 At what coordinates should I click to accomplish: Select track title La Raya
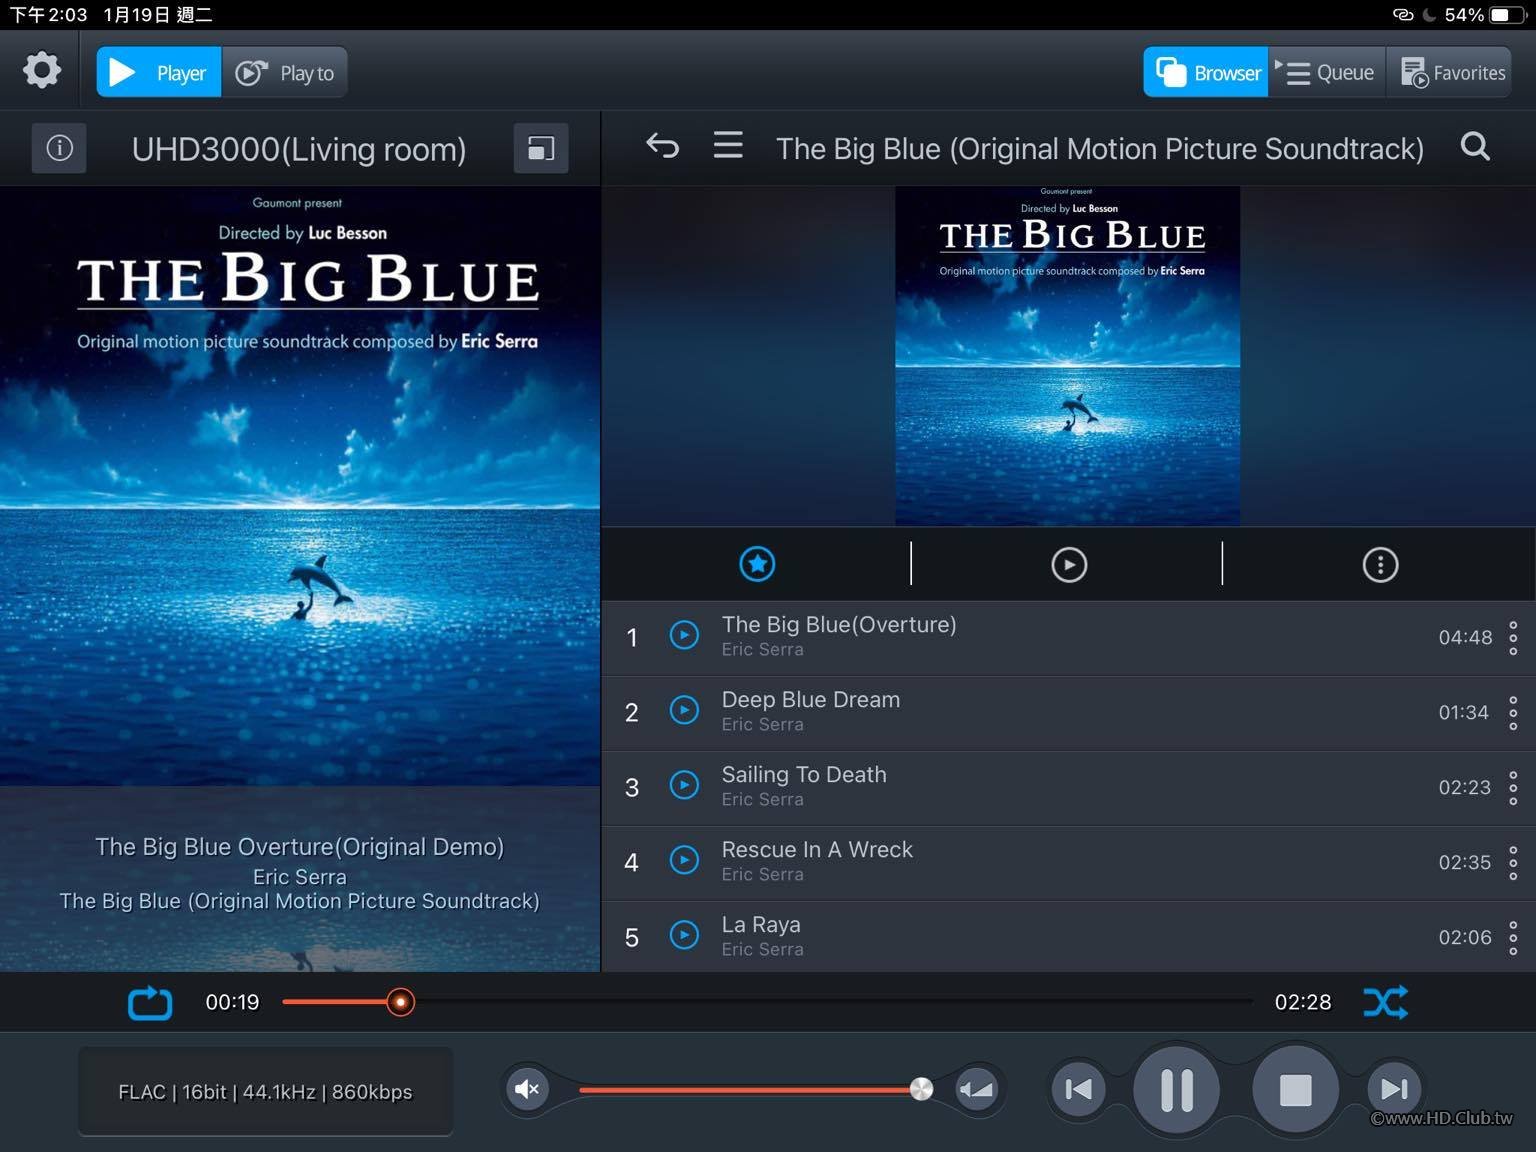(x=761, y=925)
